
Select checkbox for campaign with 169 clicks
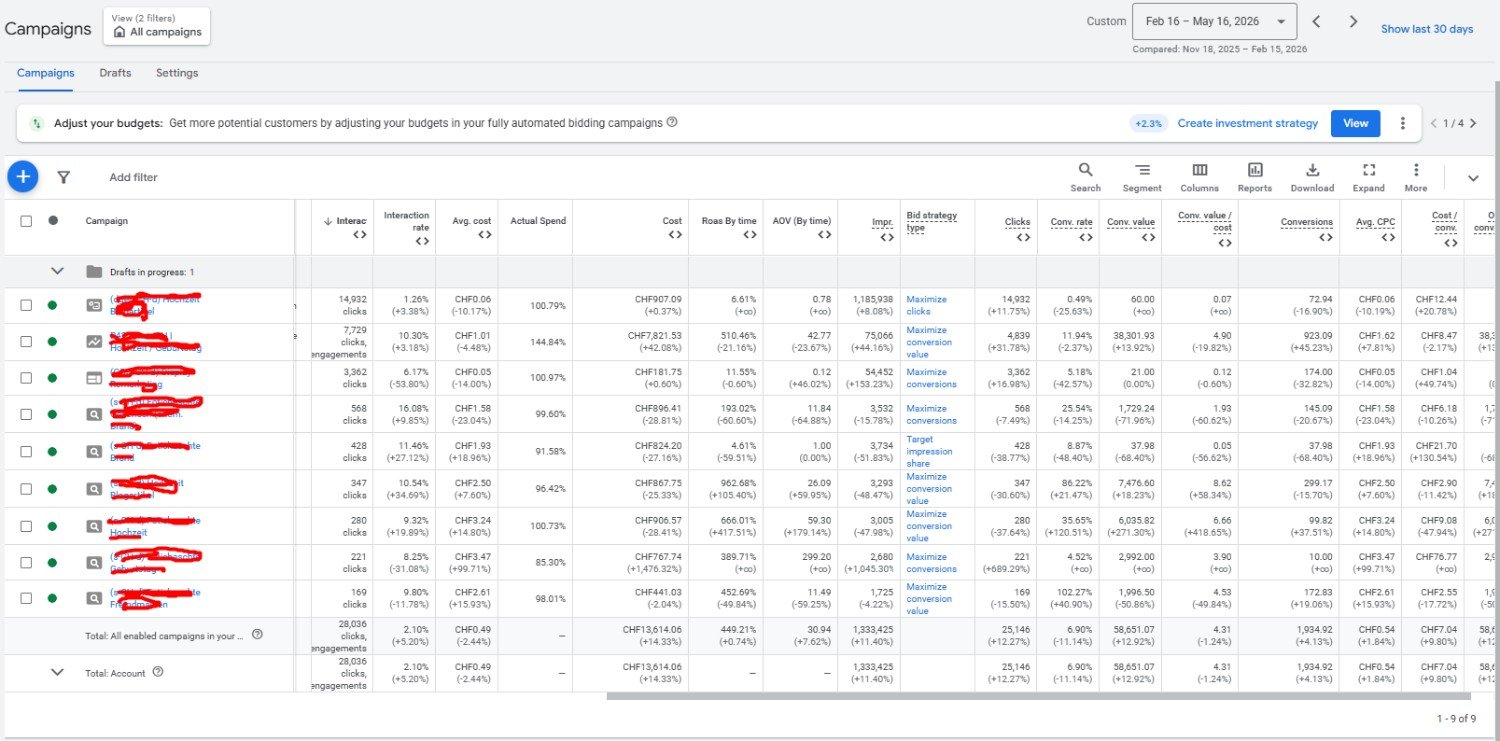(x=27, y=598)
